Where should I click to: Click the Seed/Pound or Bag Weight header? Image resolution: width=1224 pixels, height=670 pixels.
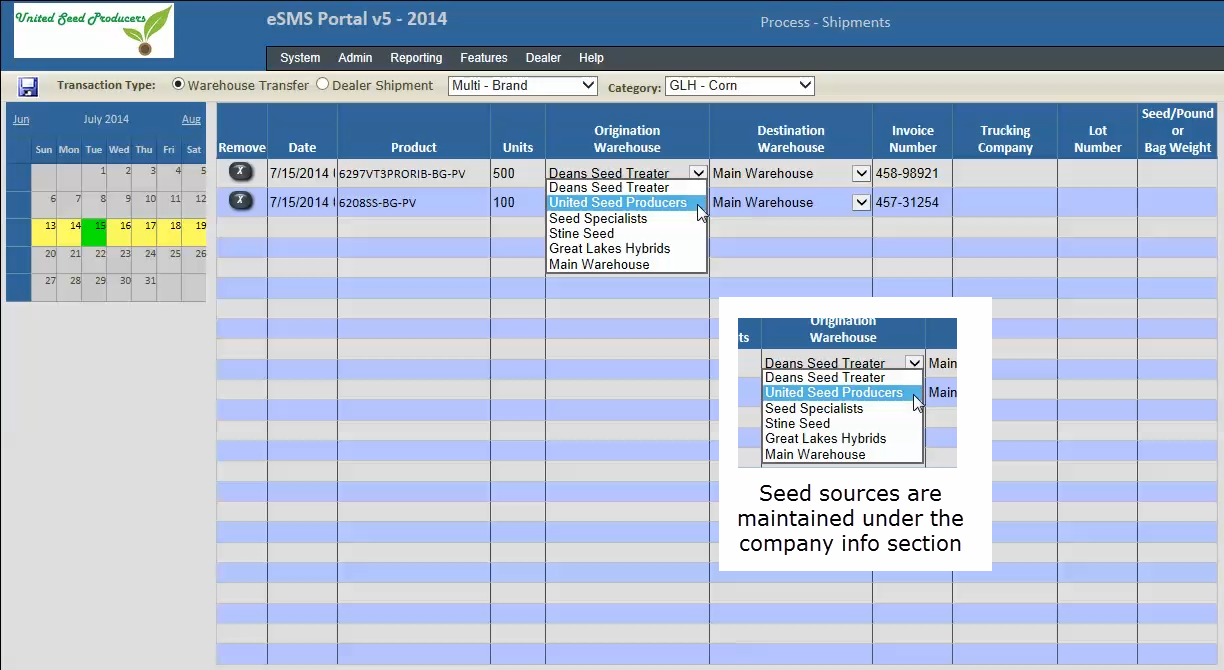[x=1178, y=130]
